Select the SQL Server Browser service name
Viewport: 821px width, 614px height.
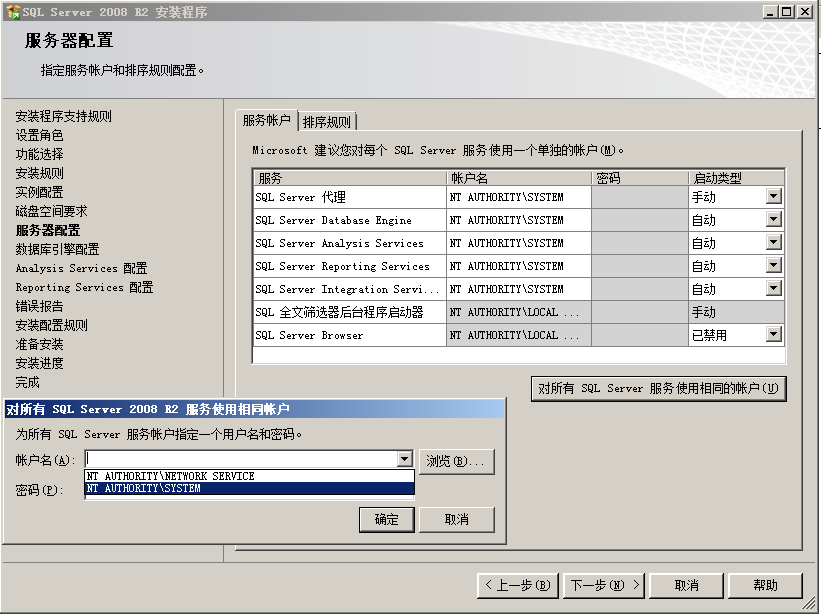click(350, 335)
